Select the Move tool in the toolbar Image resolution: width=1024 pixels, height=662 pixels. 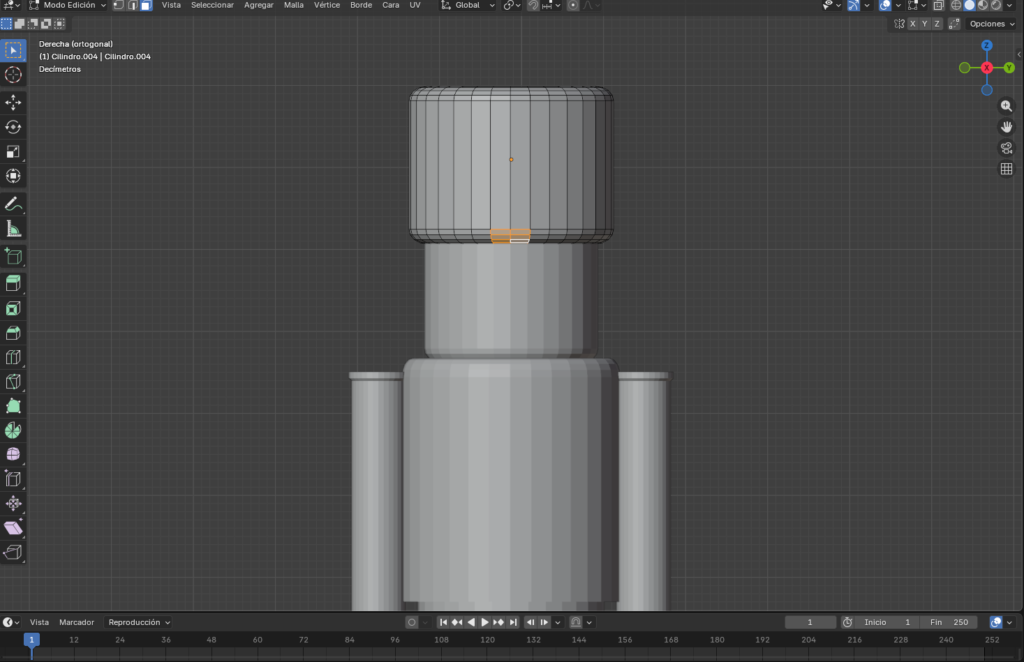point(13,102)
